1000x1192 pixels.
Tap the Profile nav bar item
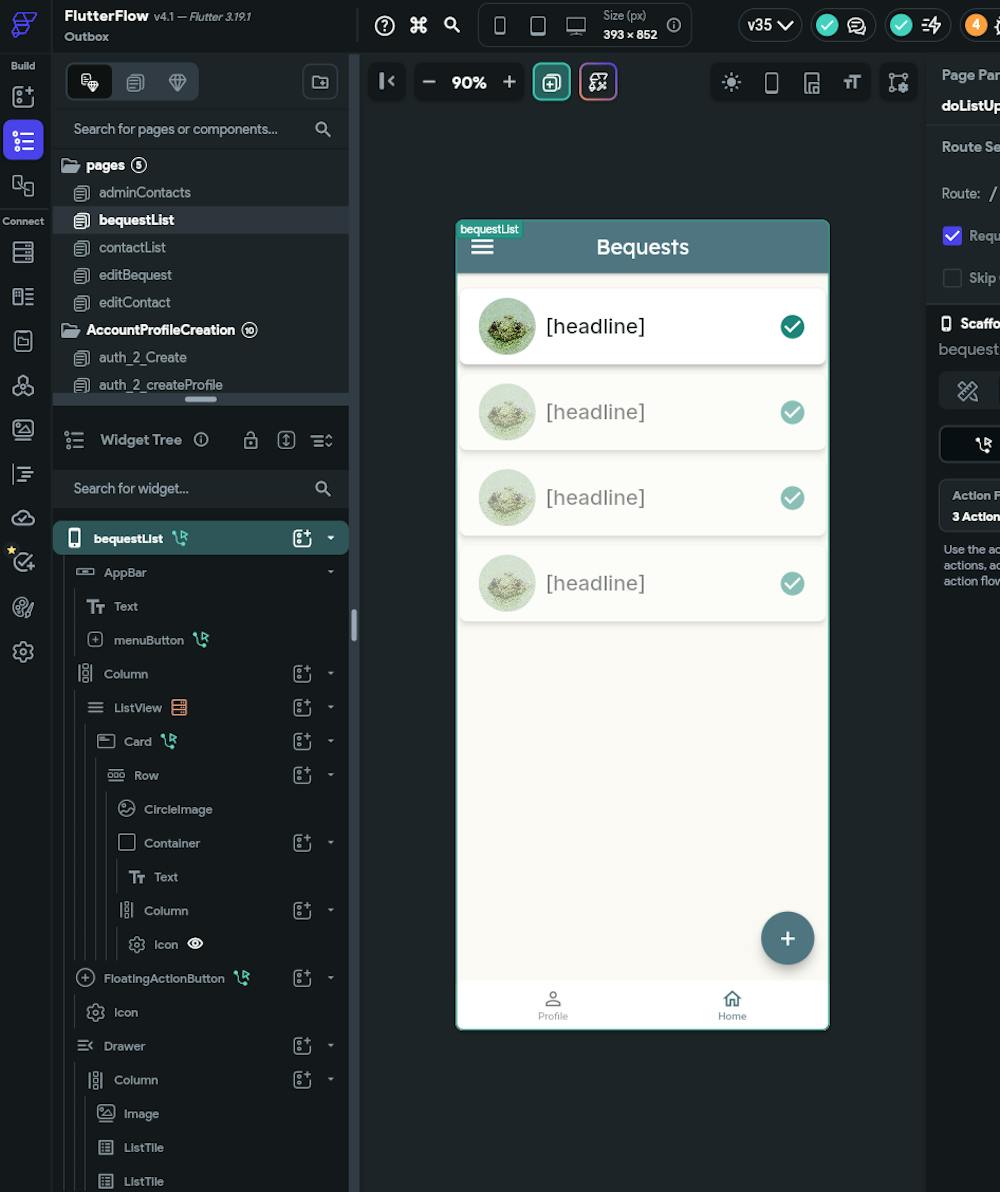point(553,1006)
